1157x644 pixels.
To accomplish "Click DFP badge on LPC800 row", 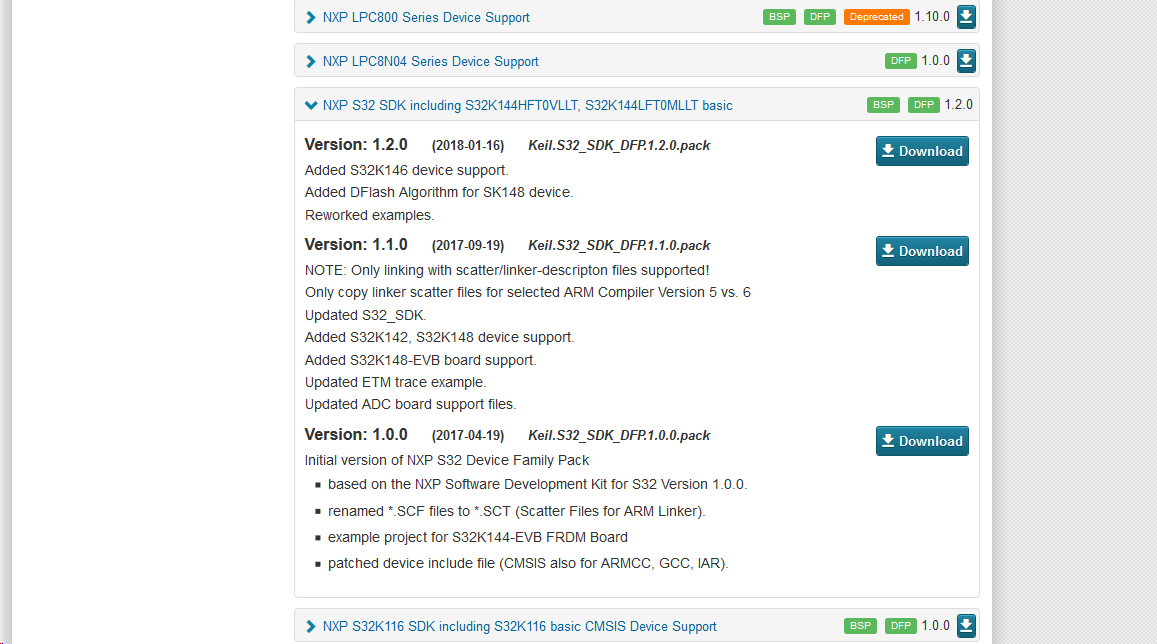I will coord(820,17).
